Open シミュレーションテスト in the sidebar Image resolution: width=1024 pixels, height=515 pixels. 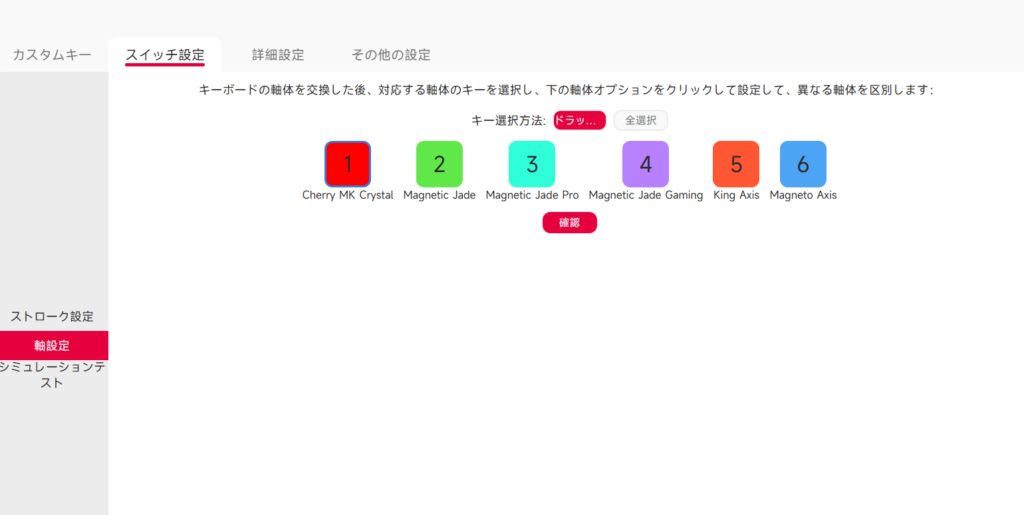coord(52,375)
